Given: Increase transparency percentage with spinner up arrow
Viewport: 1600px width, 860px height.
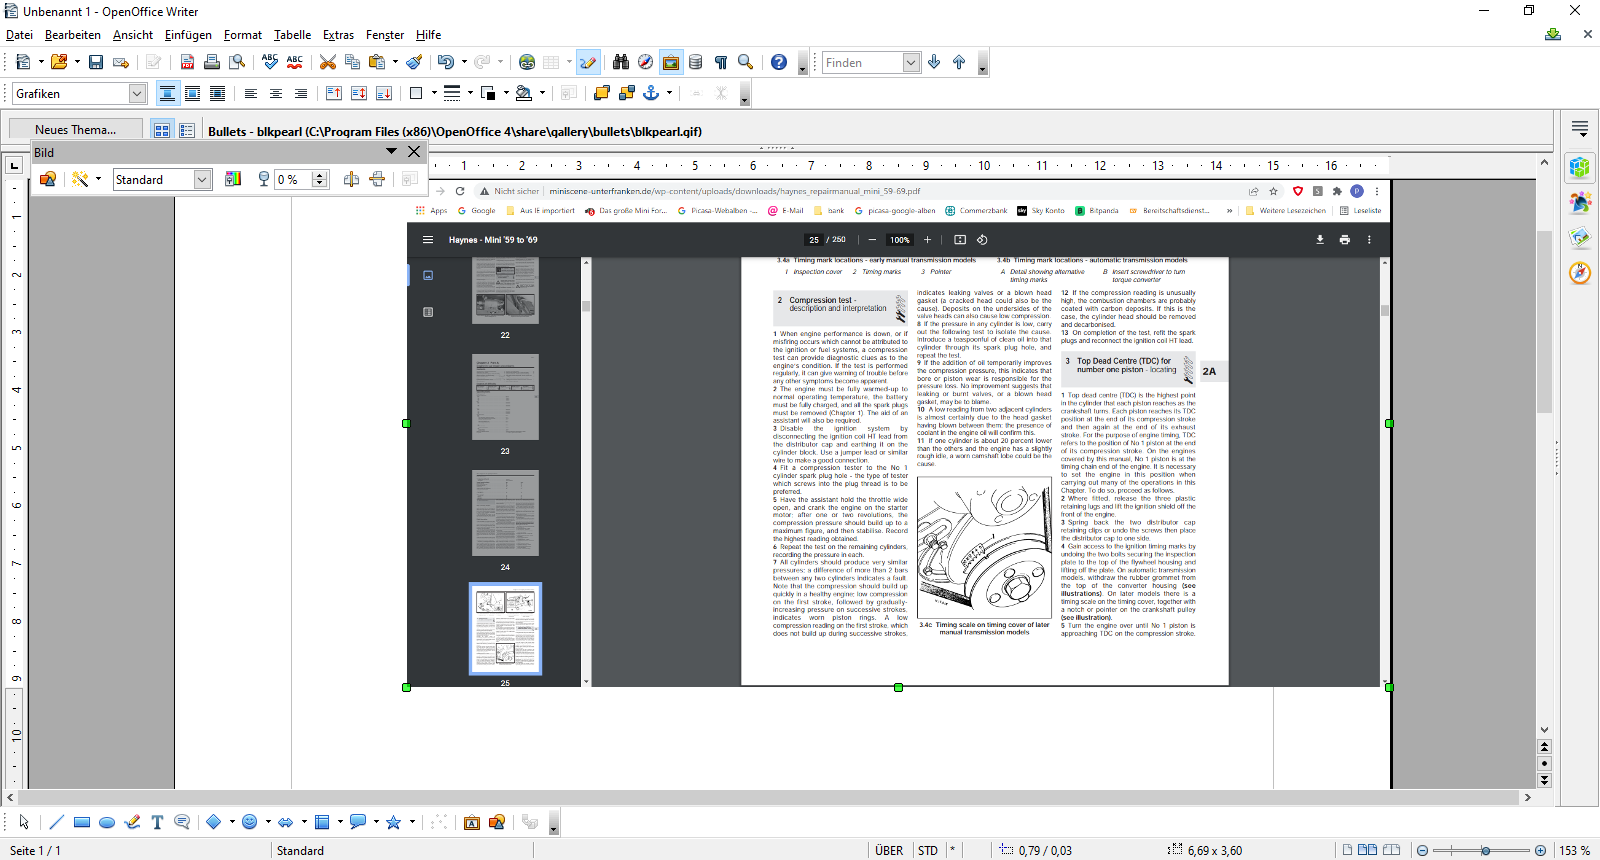Looking at the screenshot, I should point(320,175).
